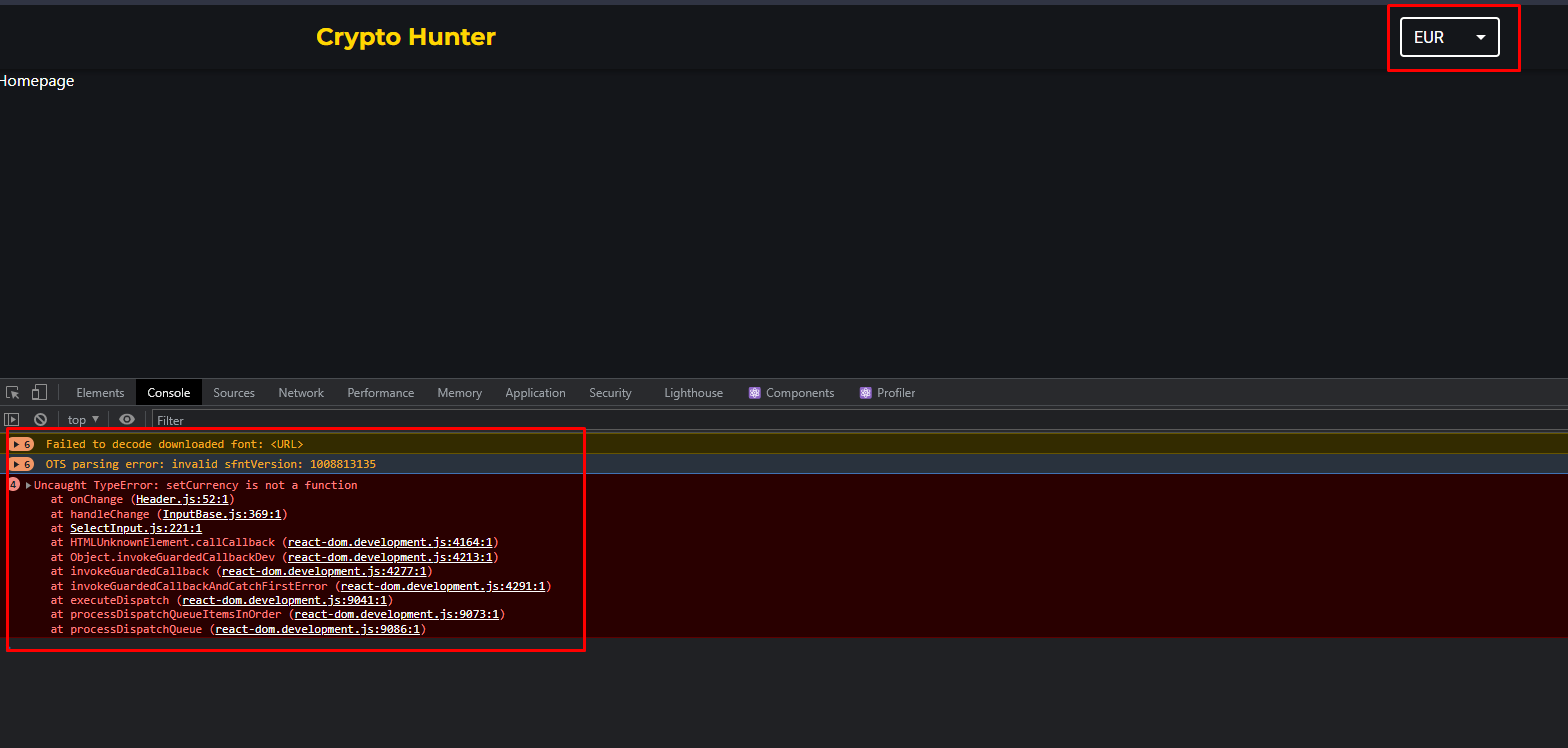Viewport: 1568px width, 748px height.
Task: Click the React icon on the Profiler tab
Action: point(866,393)
